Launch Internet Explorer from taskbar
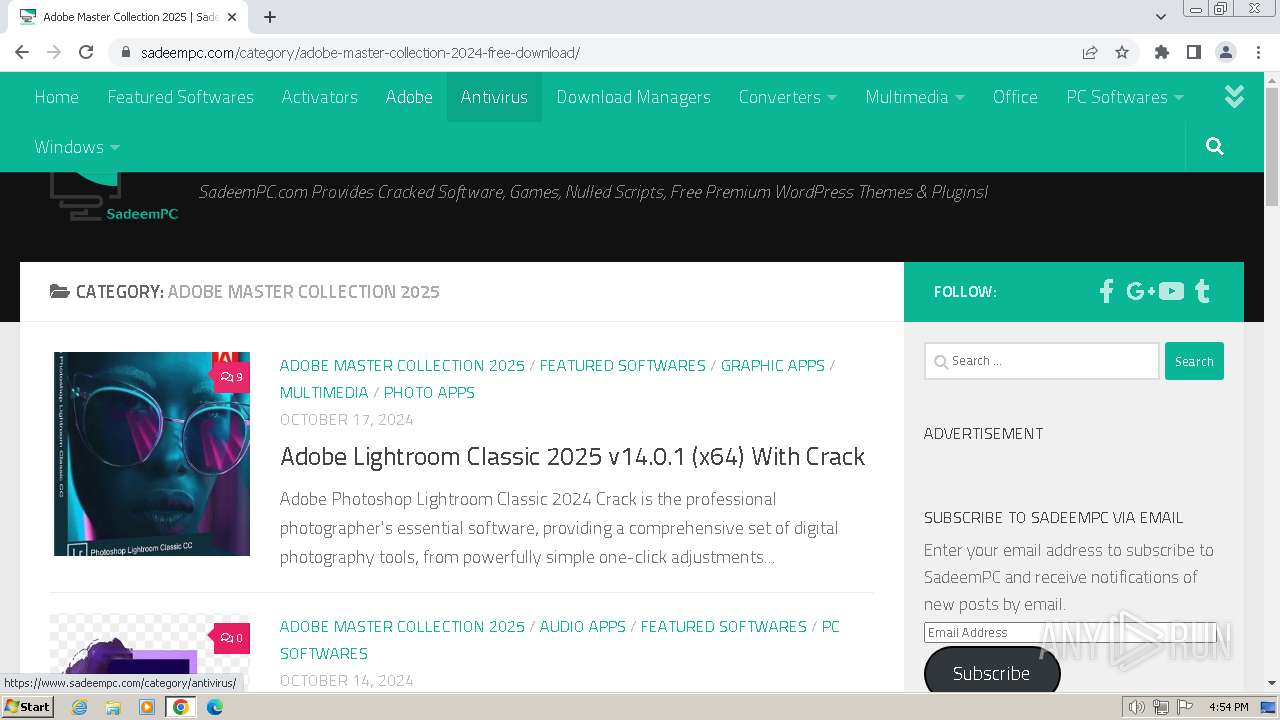 click(x=79, y=707)
